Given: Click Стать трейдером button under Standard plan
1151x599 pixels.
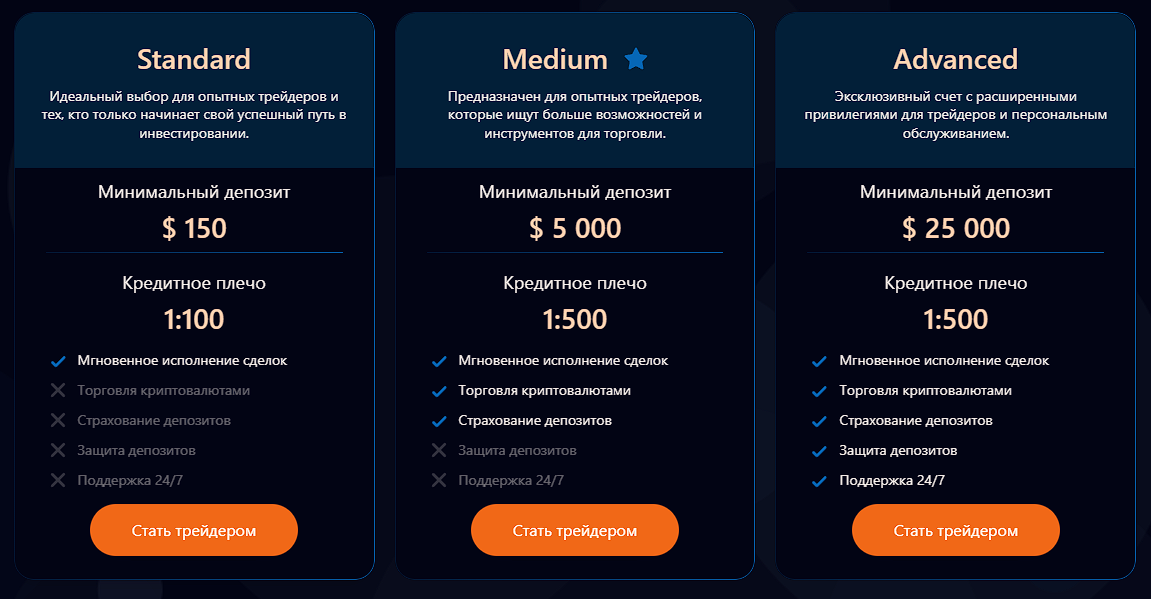Looking at the screenshot, I should (x=194, y=530).
